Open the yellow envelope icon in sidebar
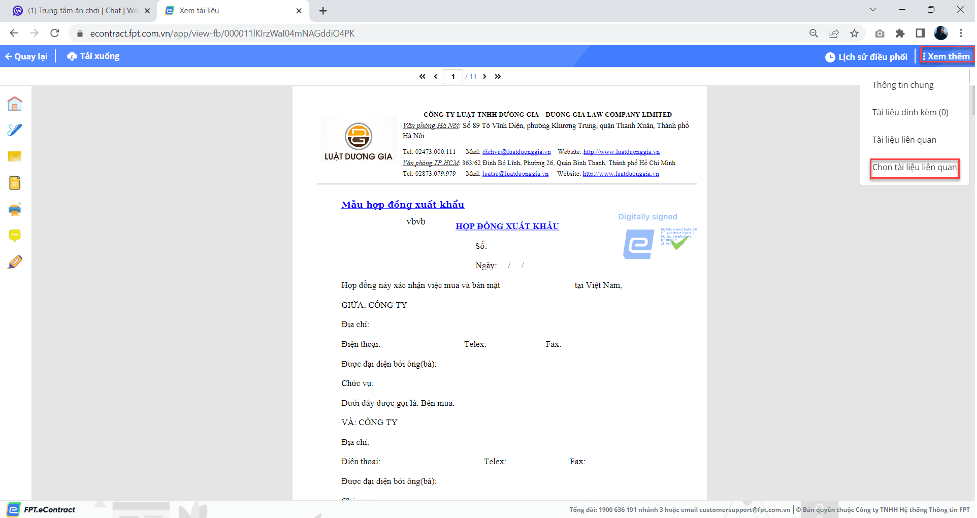This screenshot has width=977, height=518. point(15,156)
